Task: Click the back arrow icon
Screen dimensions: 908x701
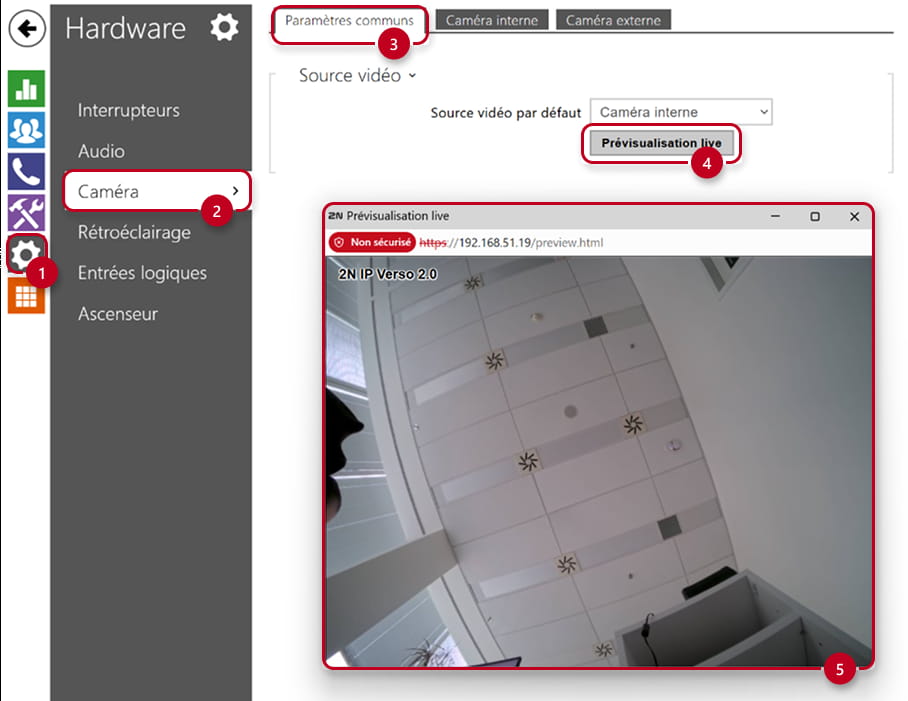Action: coord(27,28)
